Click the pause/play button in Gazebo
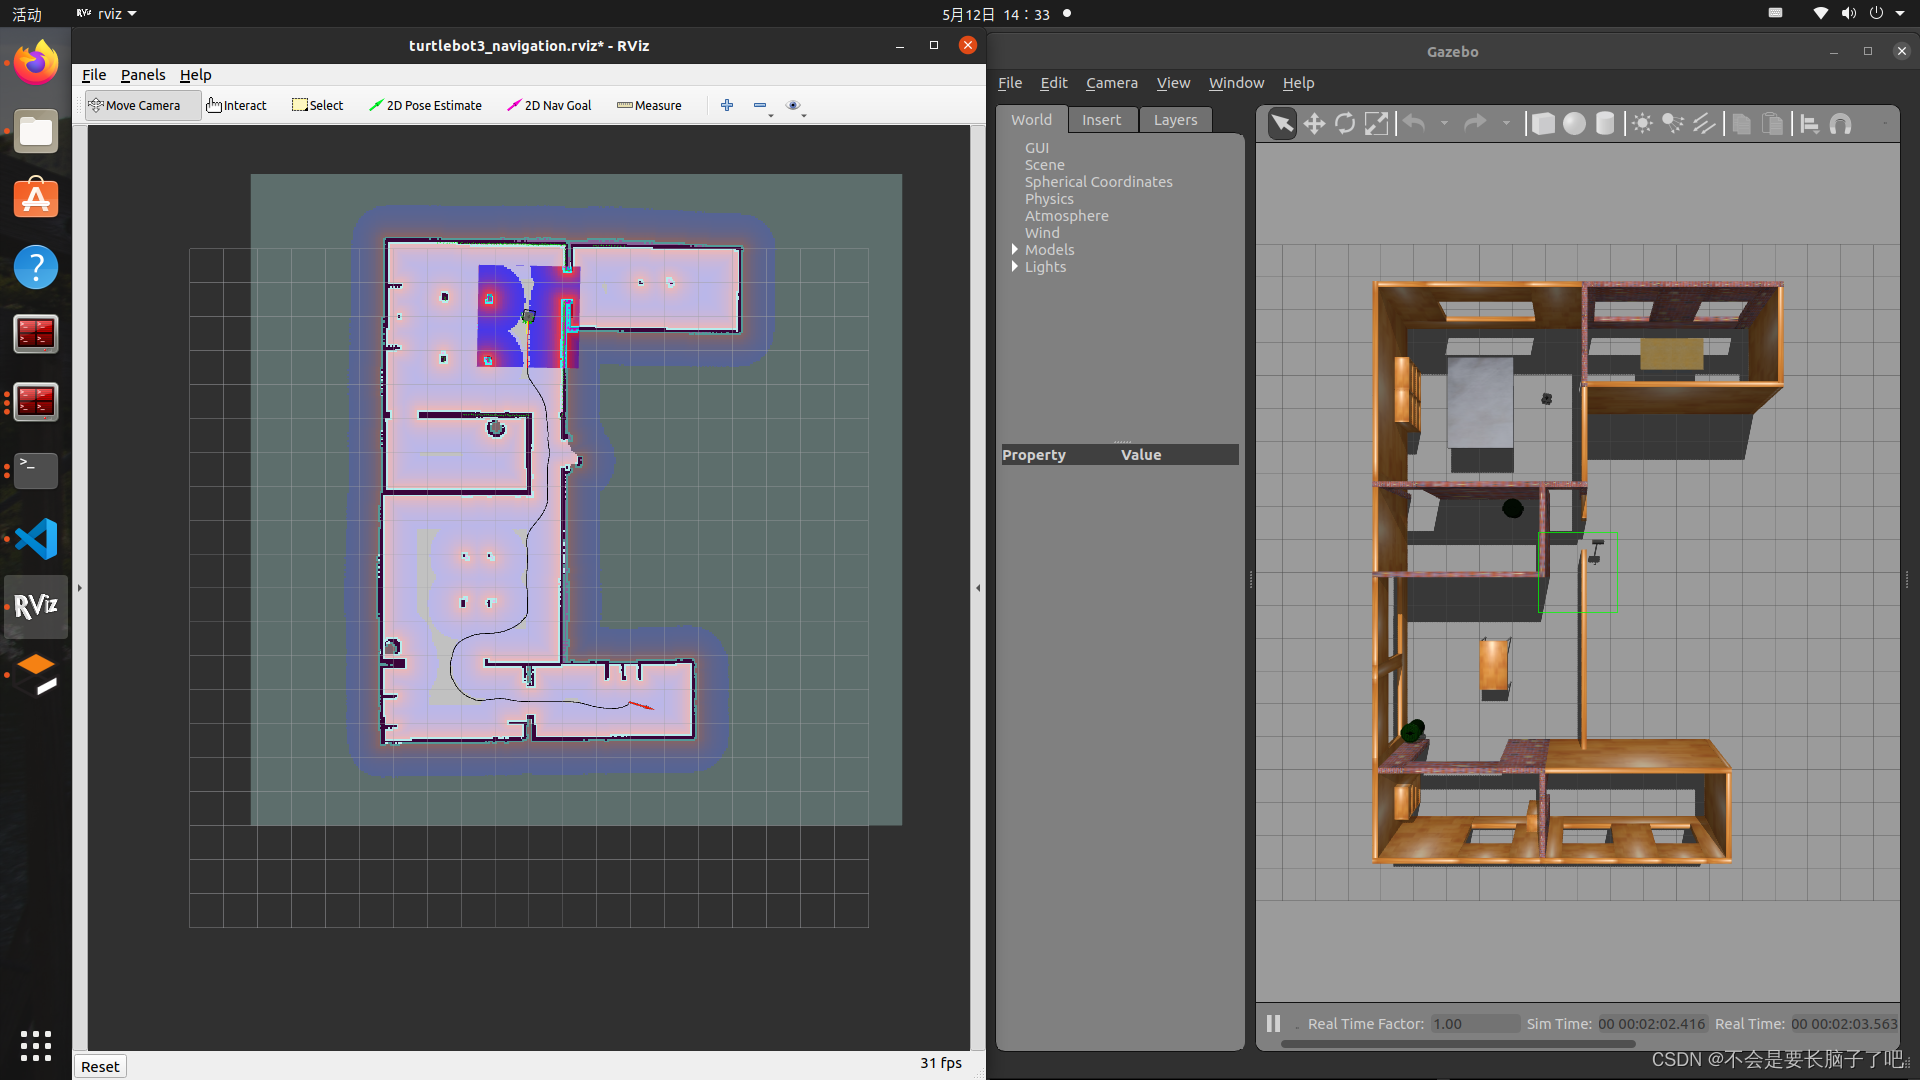The height and width of the screenshot is (1080, 1920). 1274,1023
